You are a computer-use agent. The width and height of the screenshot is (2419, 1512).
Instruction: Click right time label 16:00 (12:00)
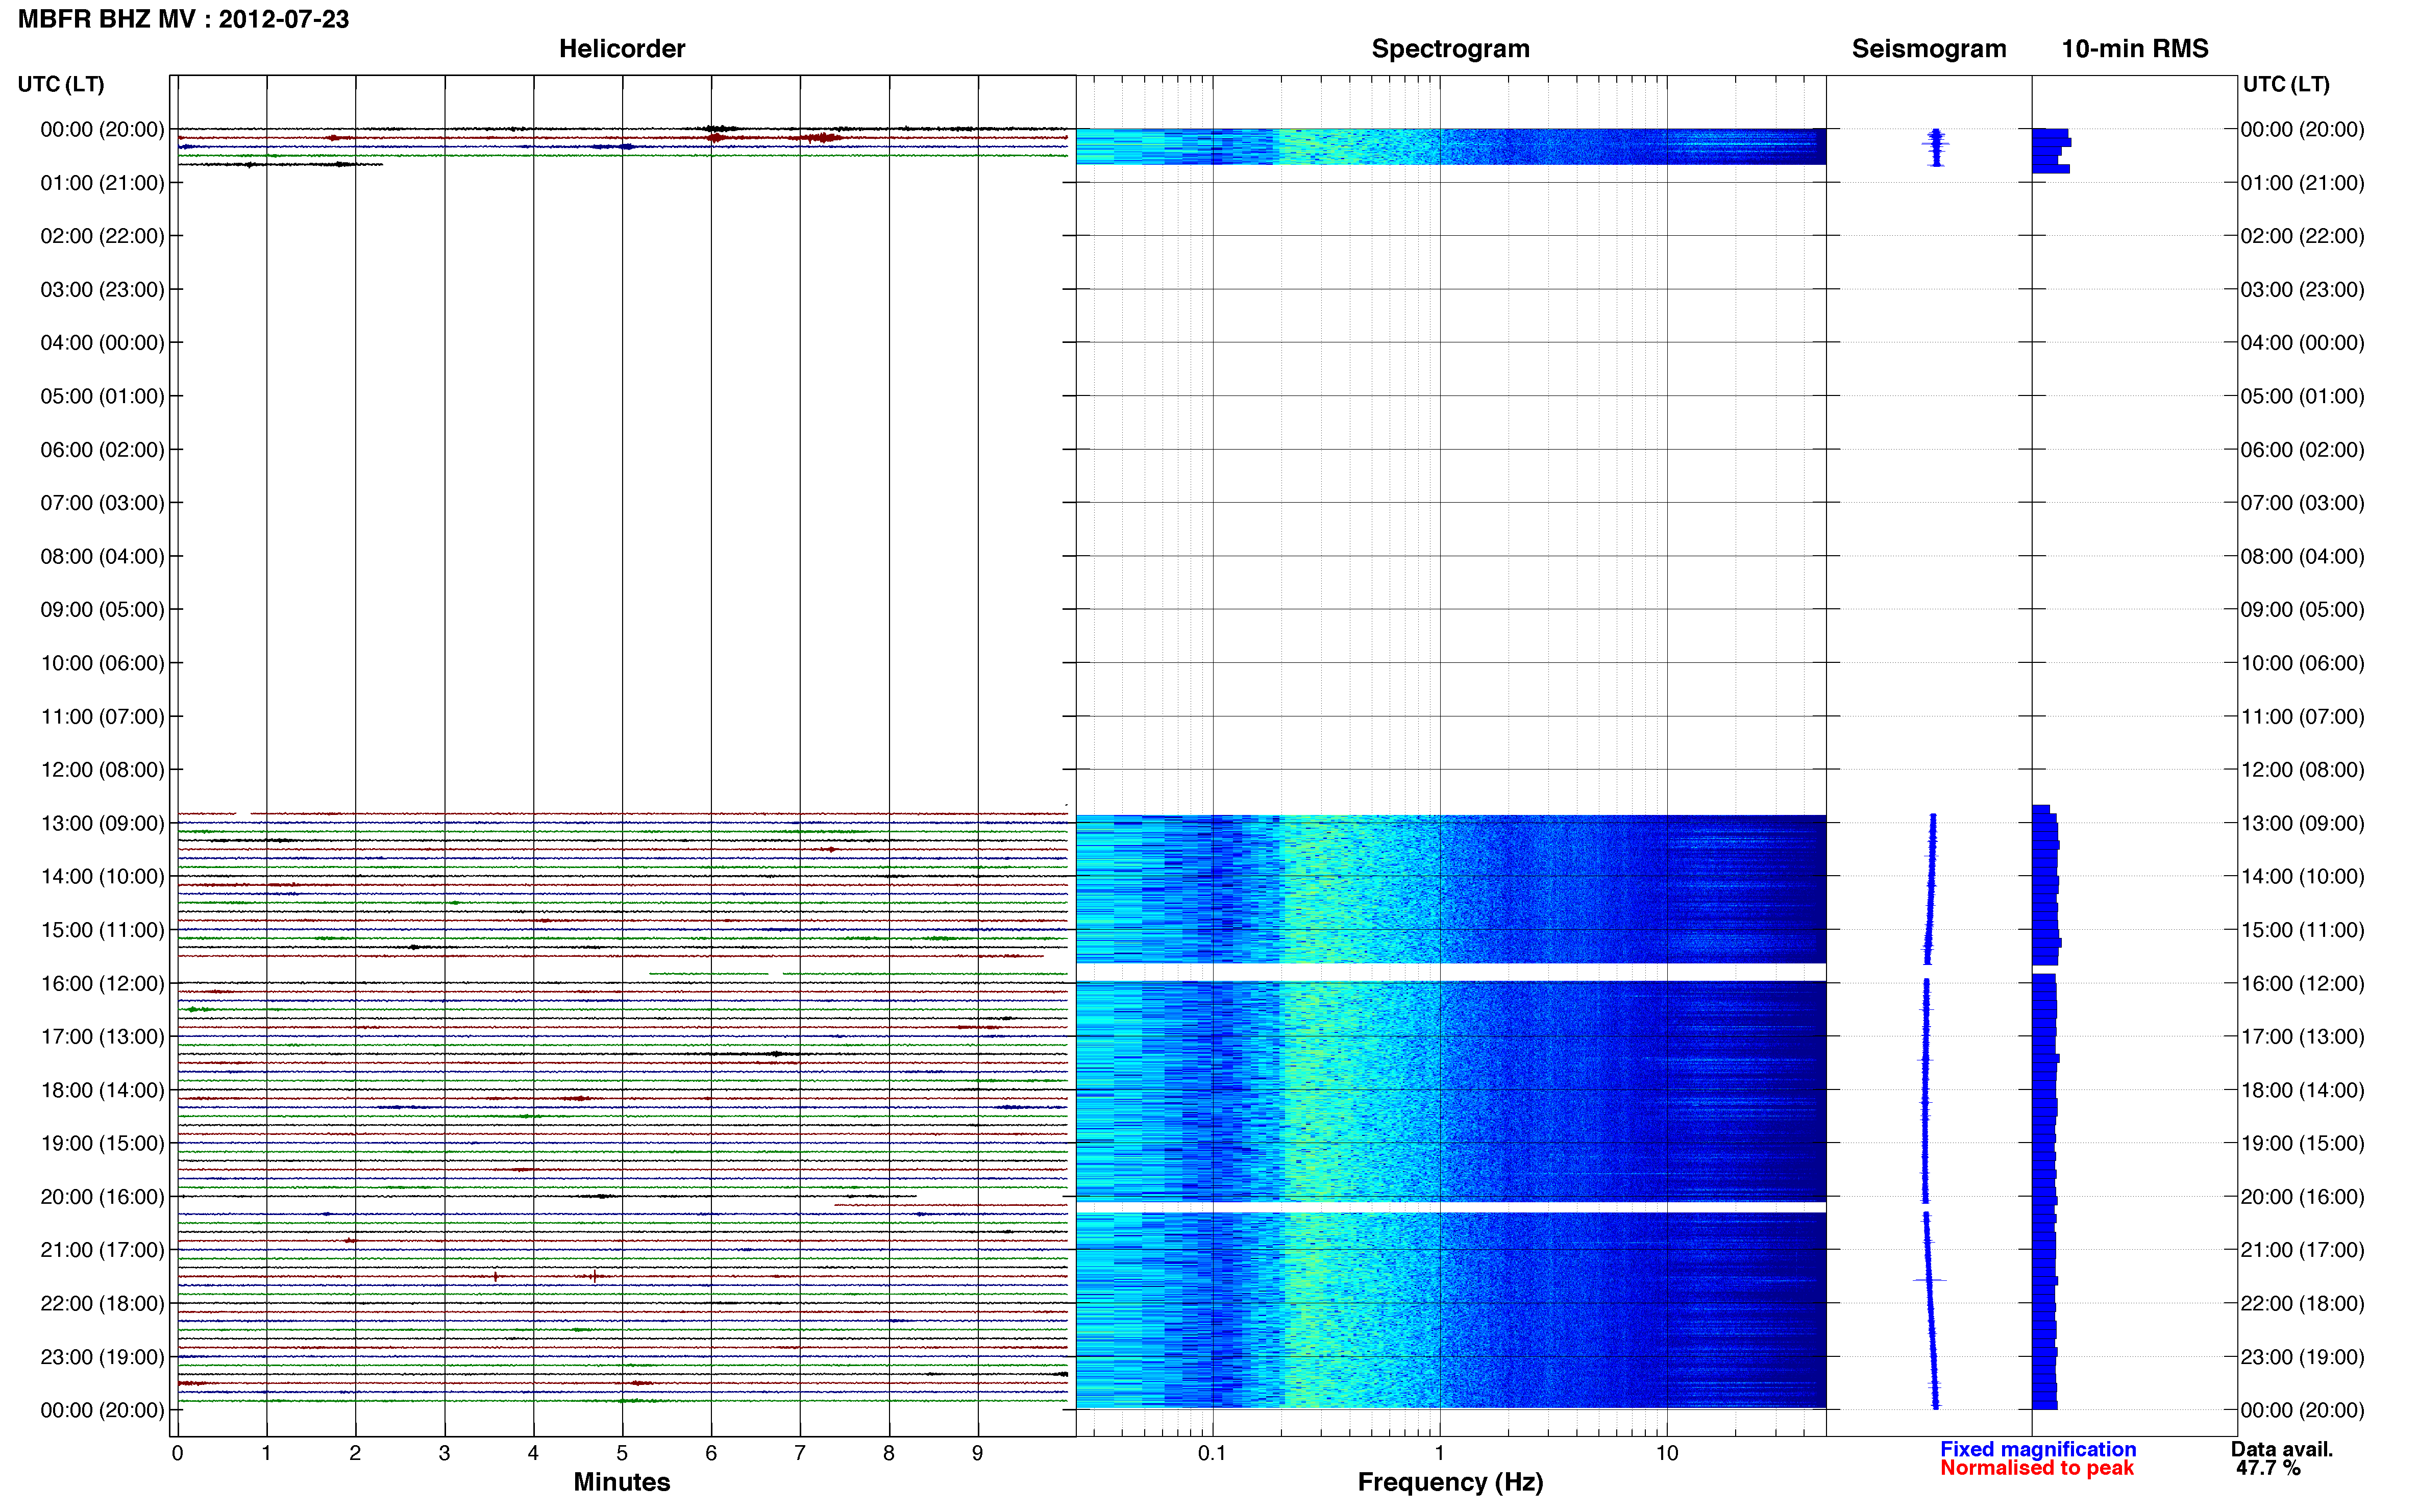(2302, 983)
